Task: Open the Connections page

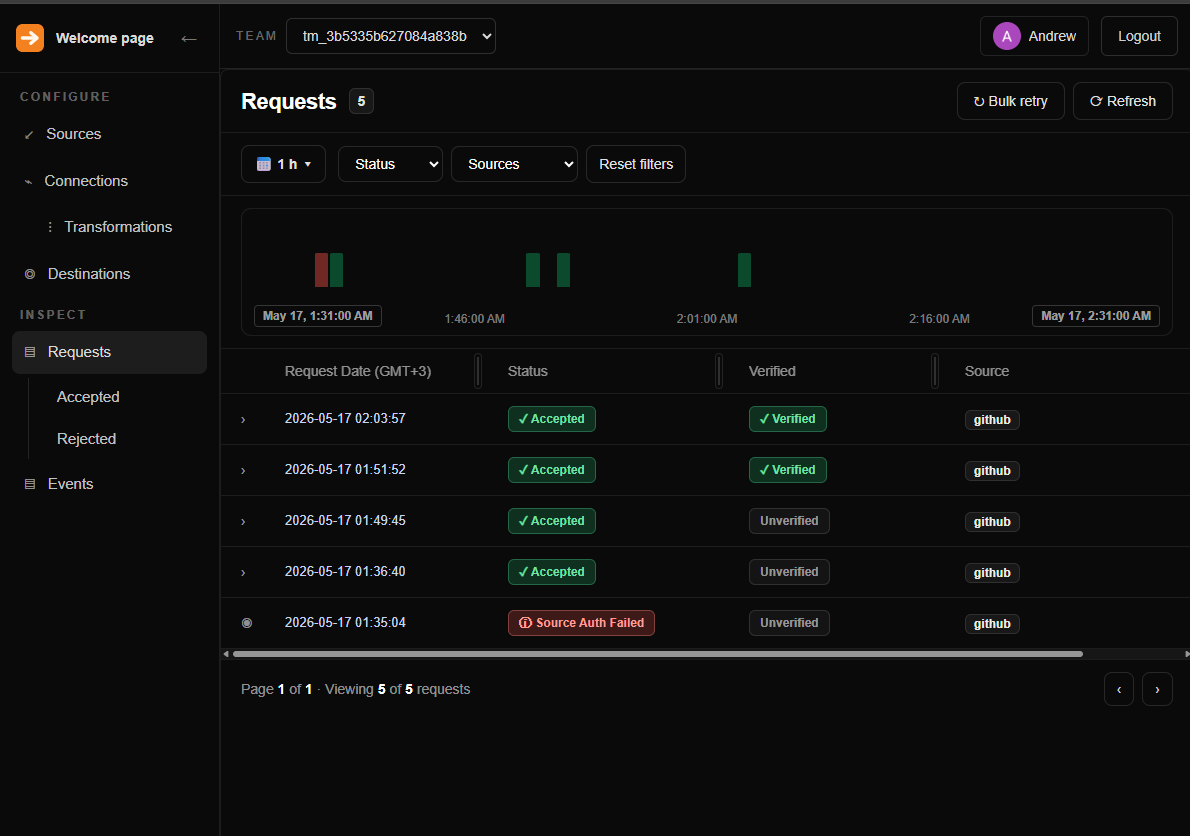Action: tap(86, 181)
